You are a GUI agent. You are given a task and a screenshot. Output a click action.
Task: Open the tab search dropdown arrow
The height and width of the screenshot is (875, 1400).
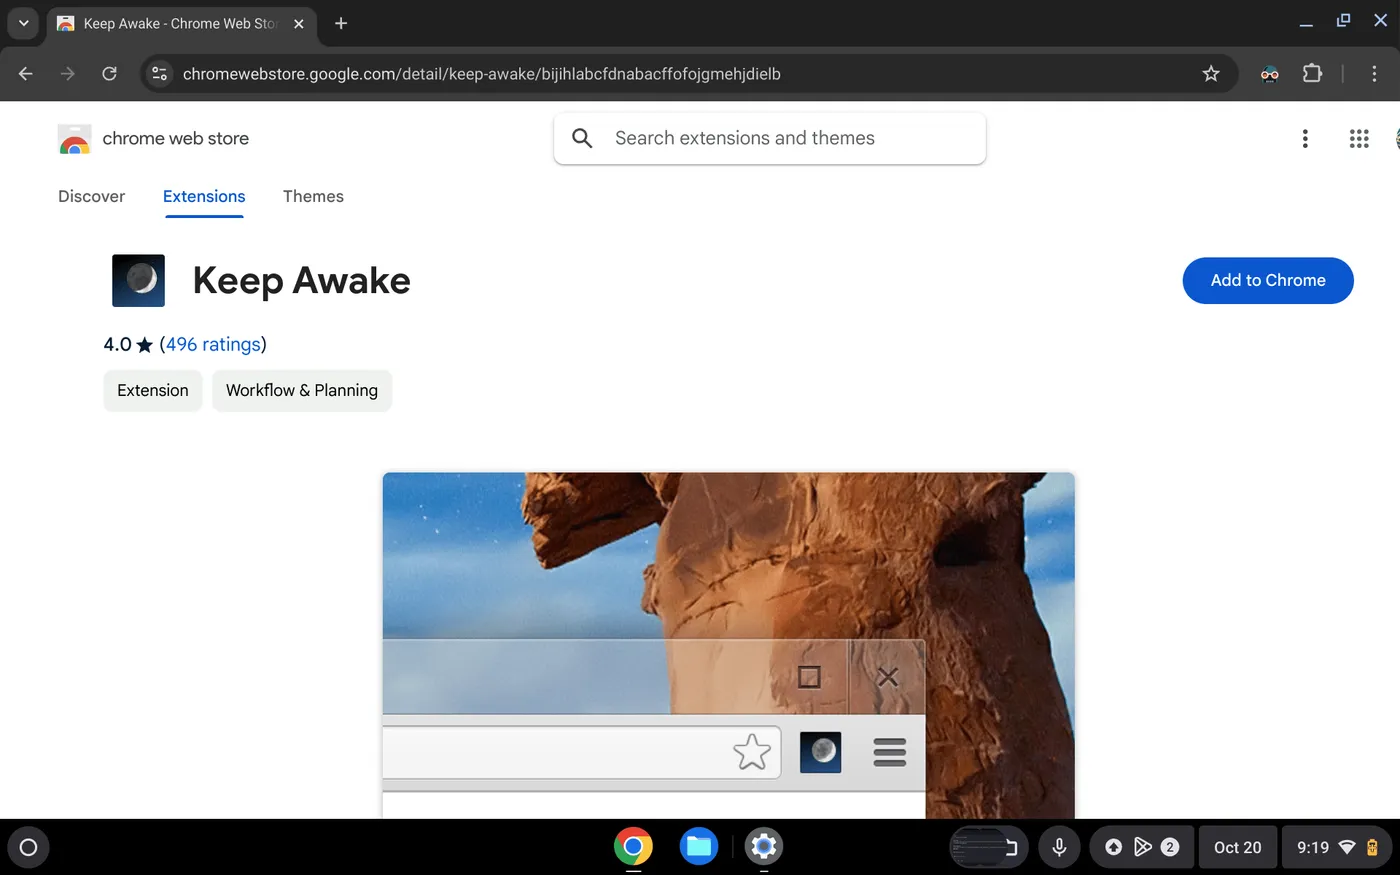tap(23, 23)
